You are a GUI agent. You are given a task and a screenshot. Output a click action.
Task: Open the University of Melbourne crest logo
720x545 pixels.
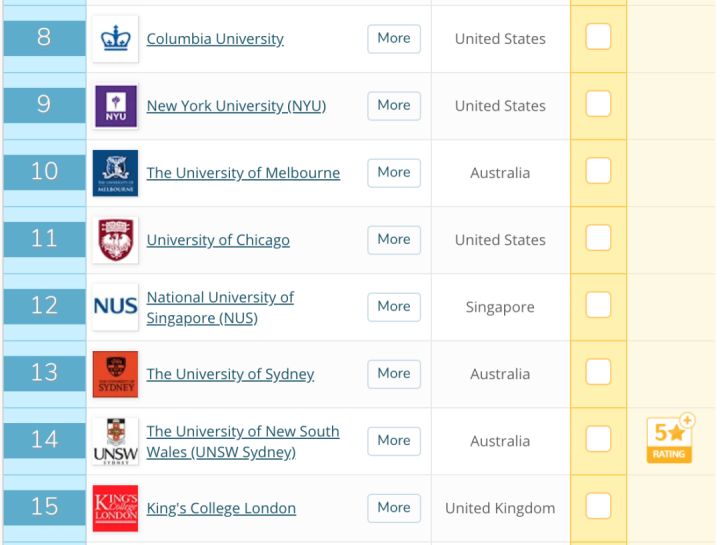[x=115, y=173]
